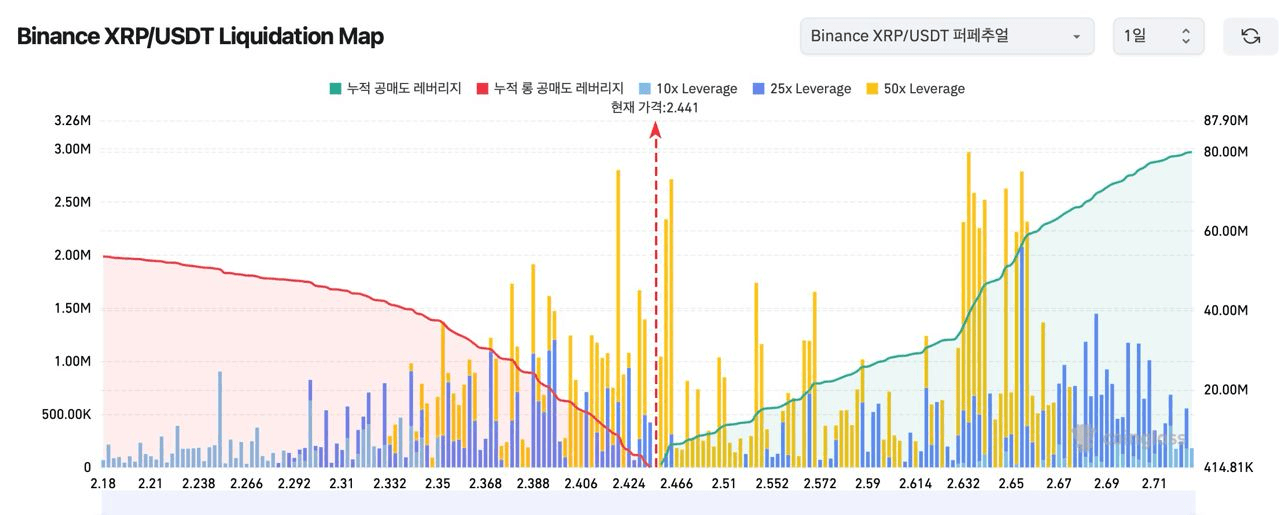Click the 2.31 price axis label
The height and width of the screenshot is (515, 1280).
coord(342,484)
